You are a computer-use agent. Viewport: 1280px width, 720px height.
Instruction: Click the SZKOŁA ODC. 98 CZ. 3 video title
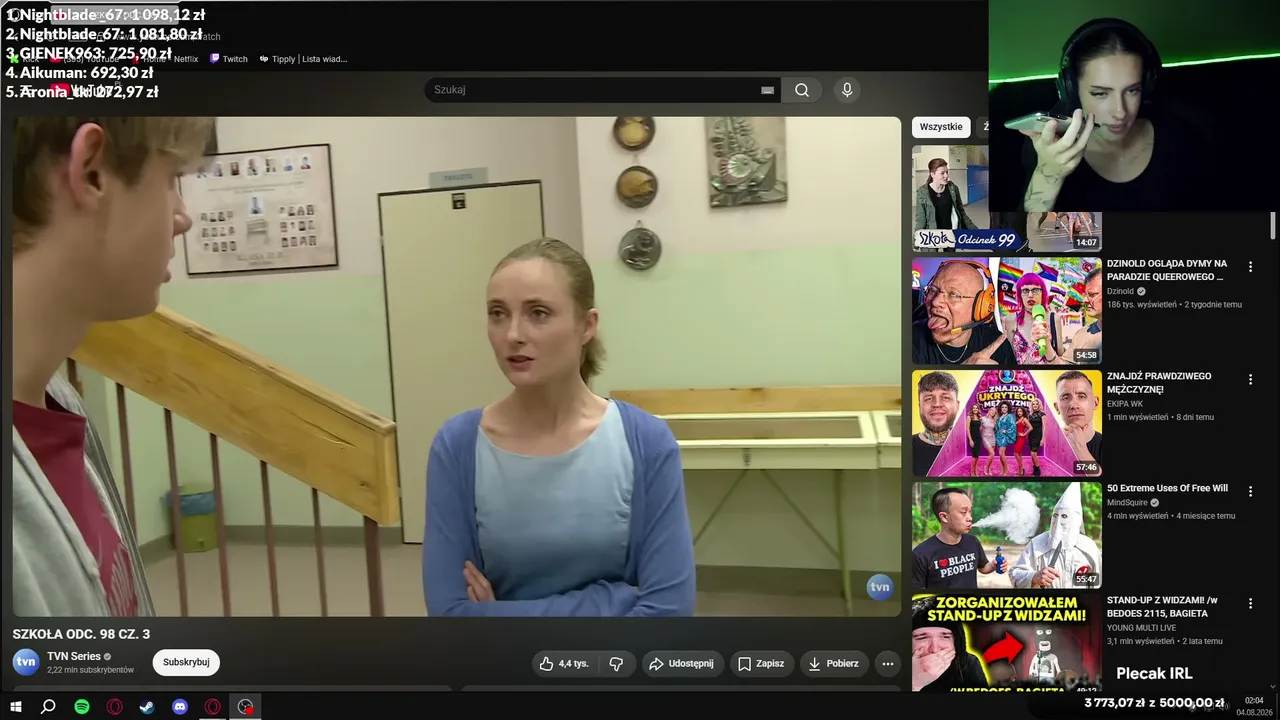(x=81, y=634)
